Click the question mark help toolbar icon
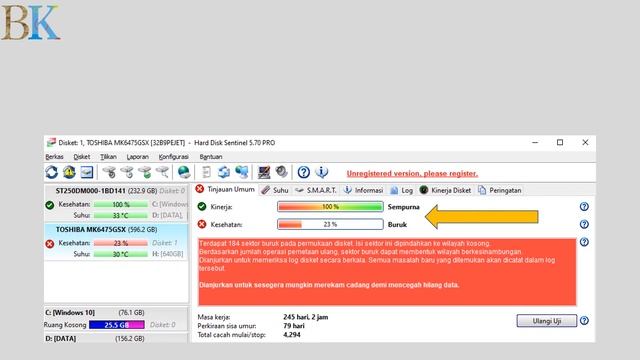Image resolution: width=640 pixels, height=360 pixels. click(303, 172)
